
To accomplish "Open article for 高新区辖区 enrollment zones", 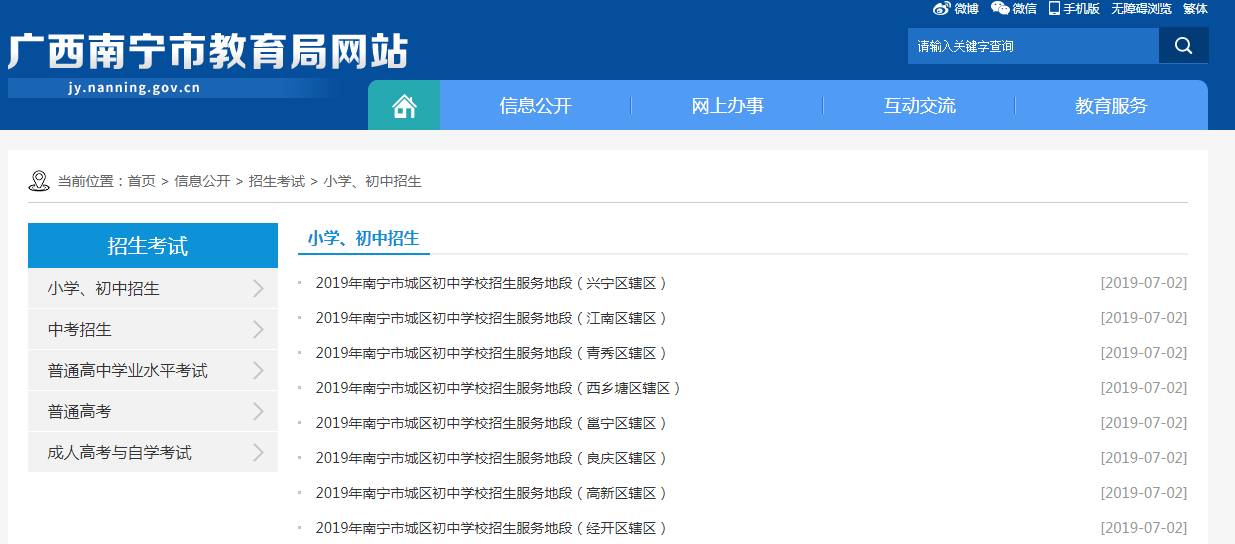I will (x=491, y=493).
